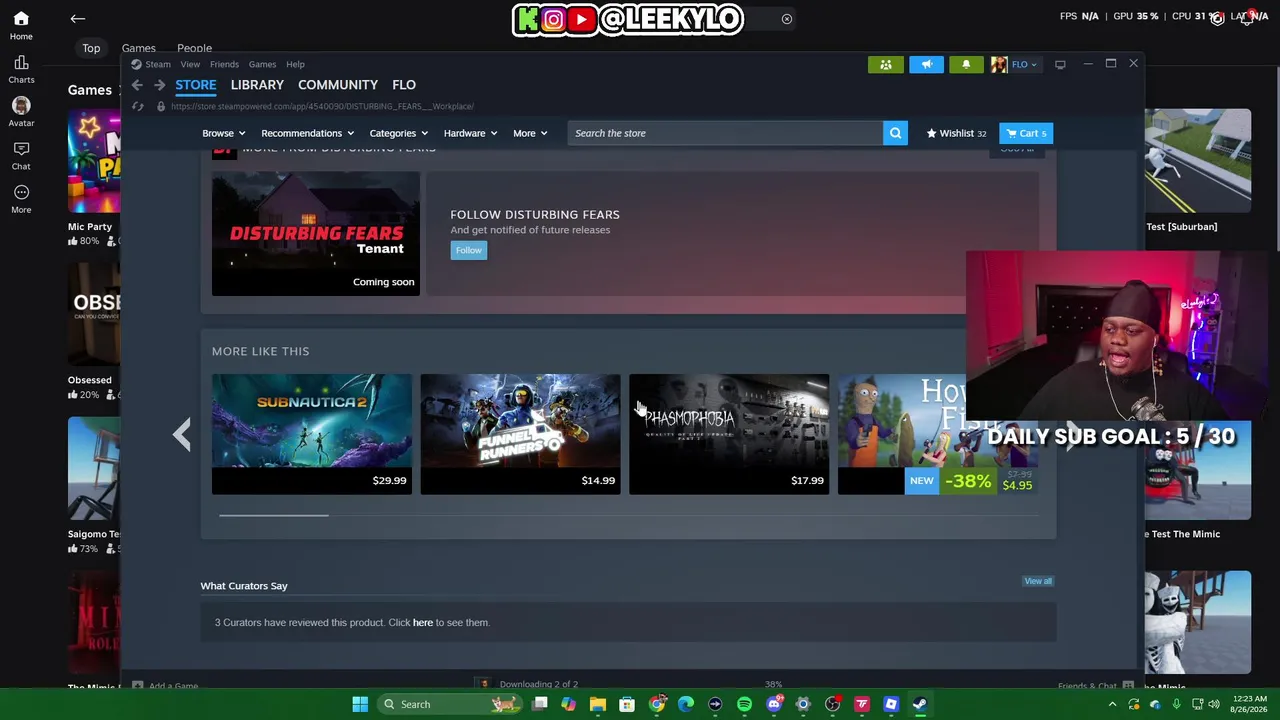Click the More Like This carousel scrollbar
The image size is (1280, 720).
coord(274,515)
